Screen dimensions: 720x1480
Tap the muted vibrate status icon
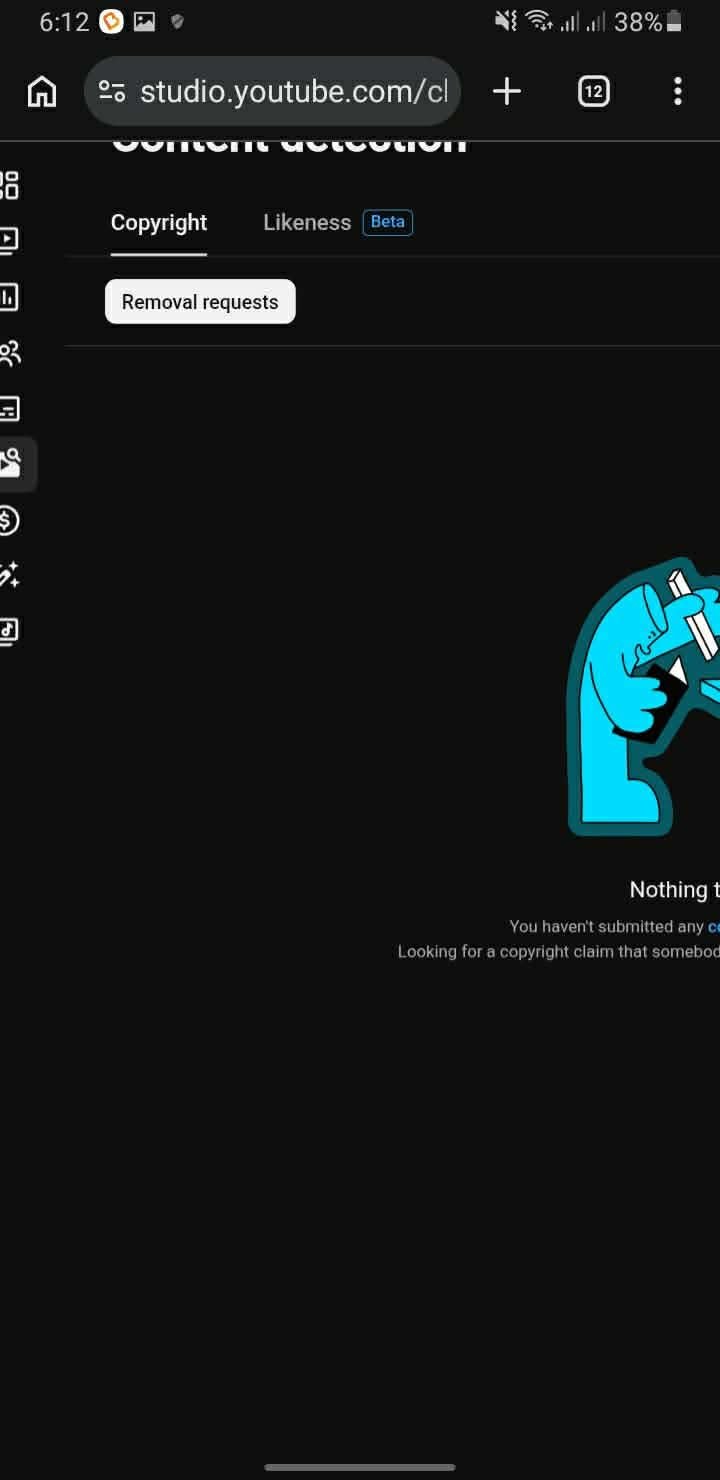click(x=506, y=21)
